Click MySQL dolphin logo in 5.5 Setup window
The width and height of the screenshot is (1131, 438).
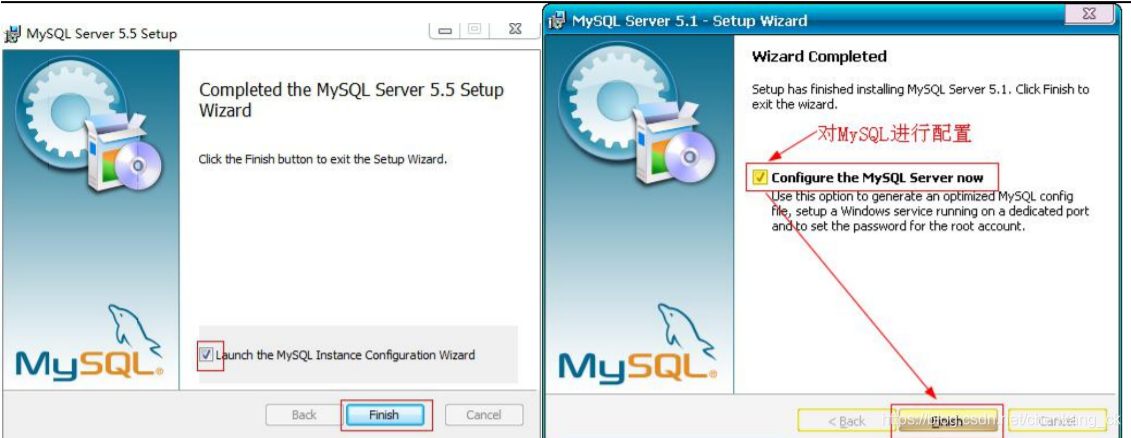click(x=89, y=343)
